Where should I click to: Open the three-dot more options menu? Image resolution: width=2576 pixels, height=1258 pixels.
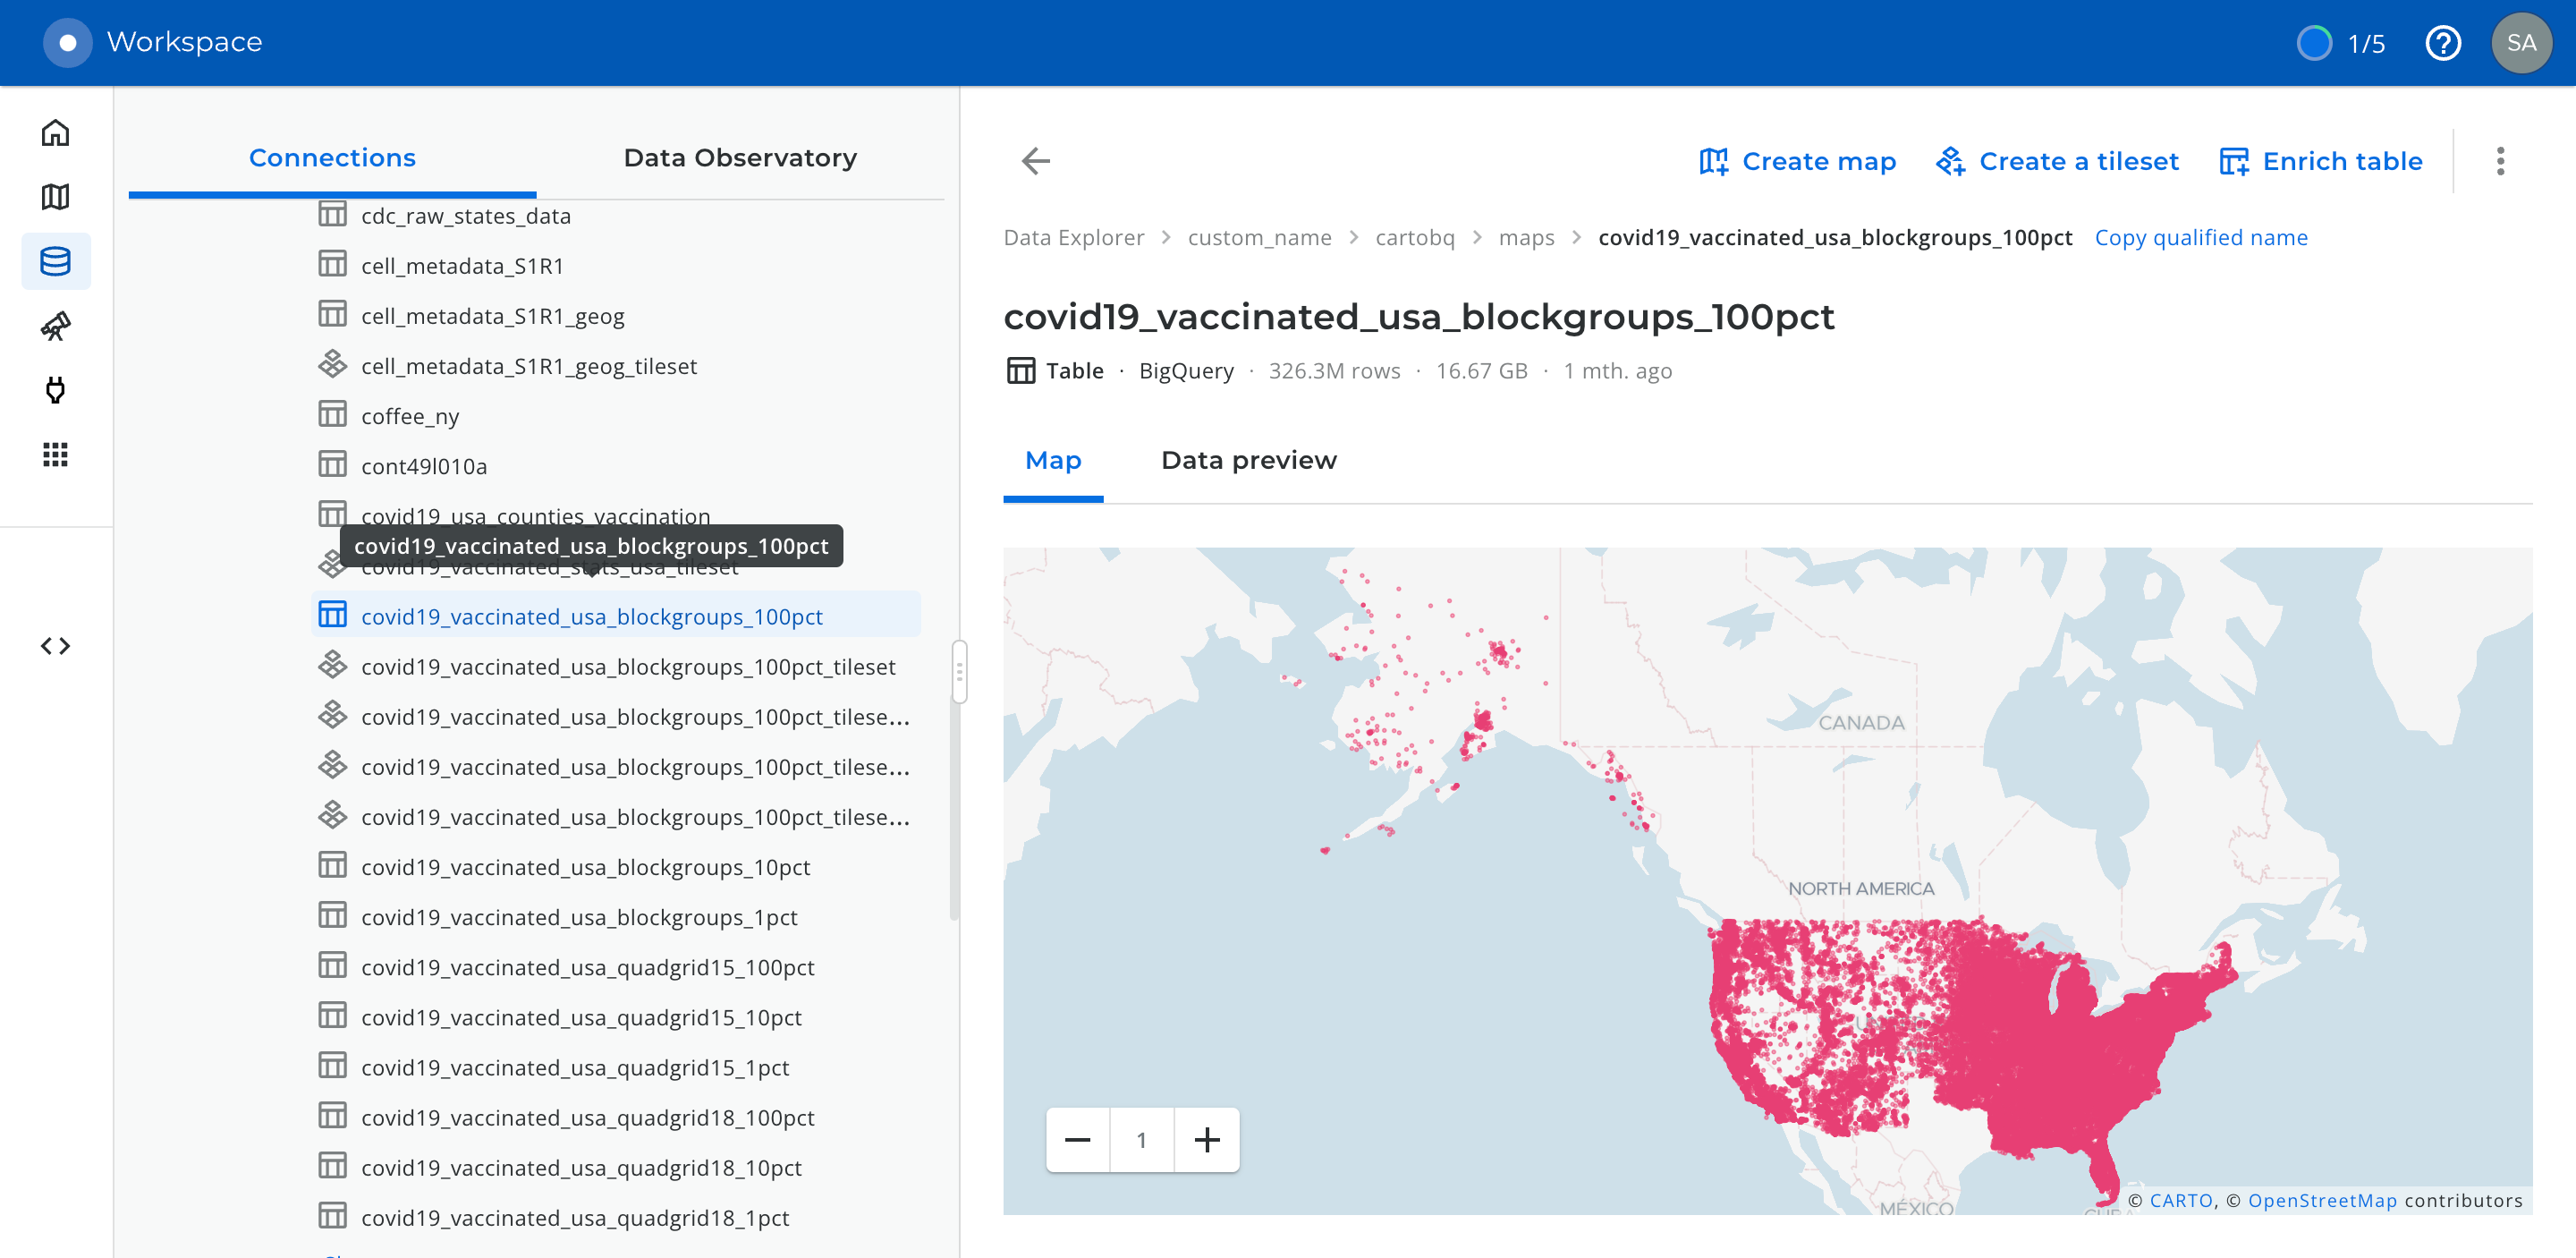pos(2500,161)
